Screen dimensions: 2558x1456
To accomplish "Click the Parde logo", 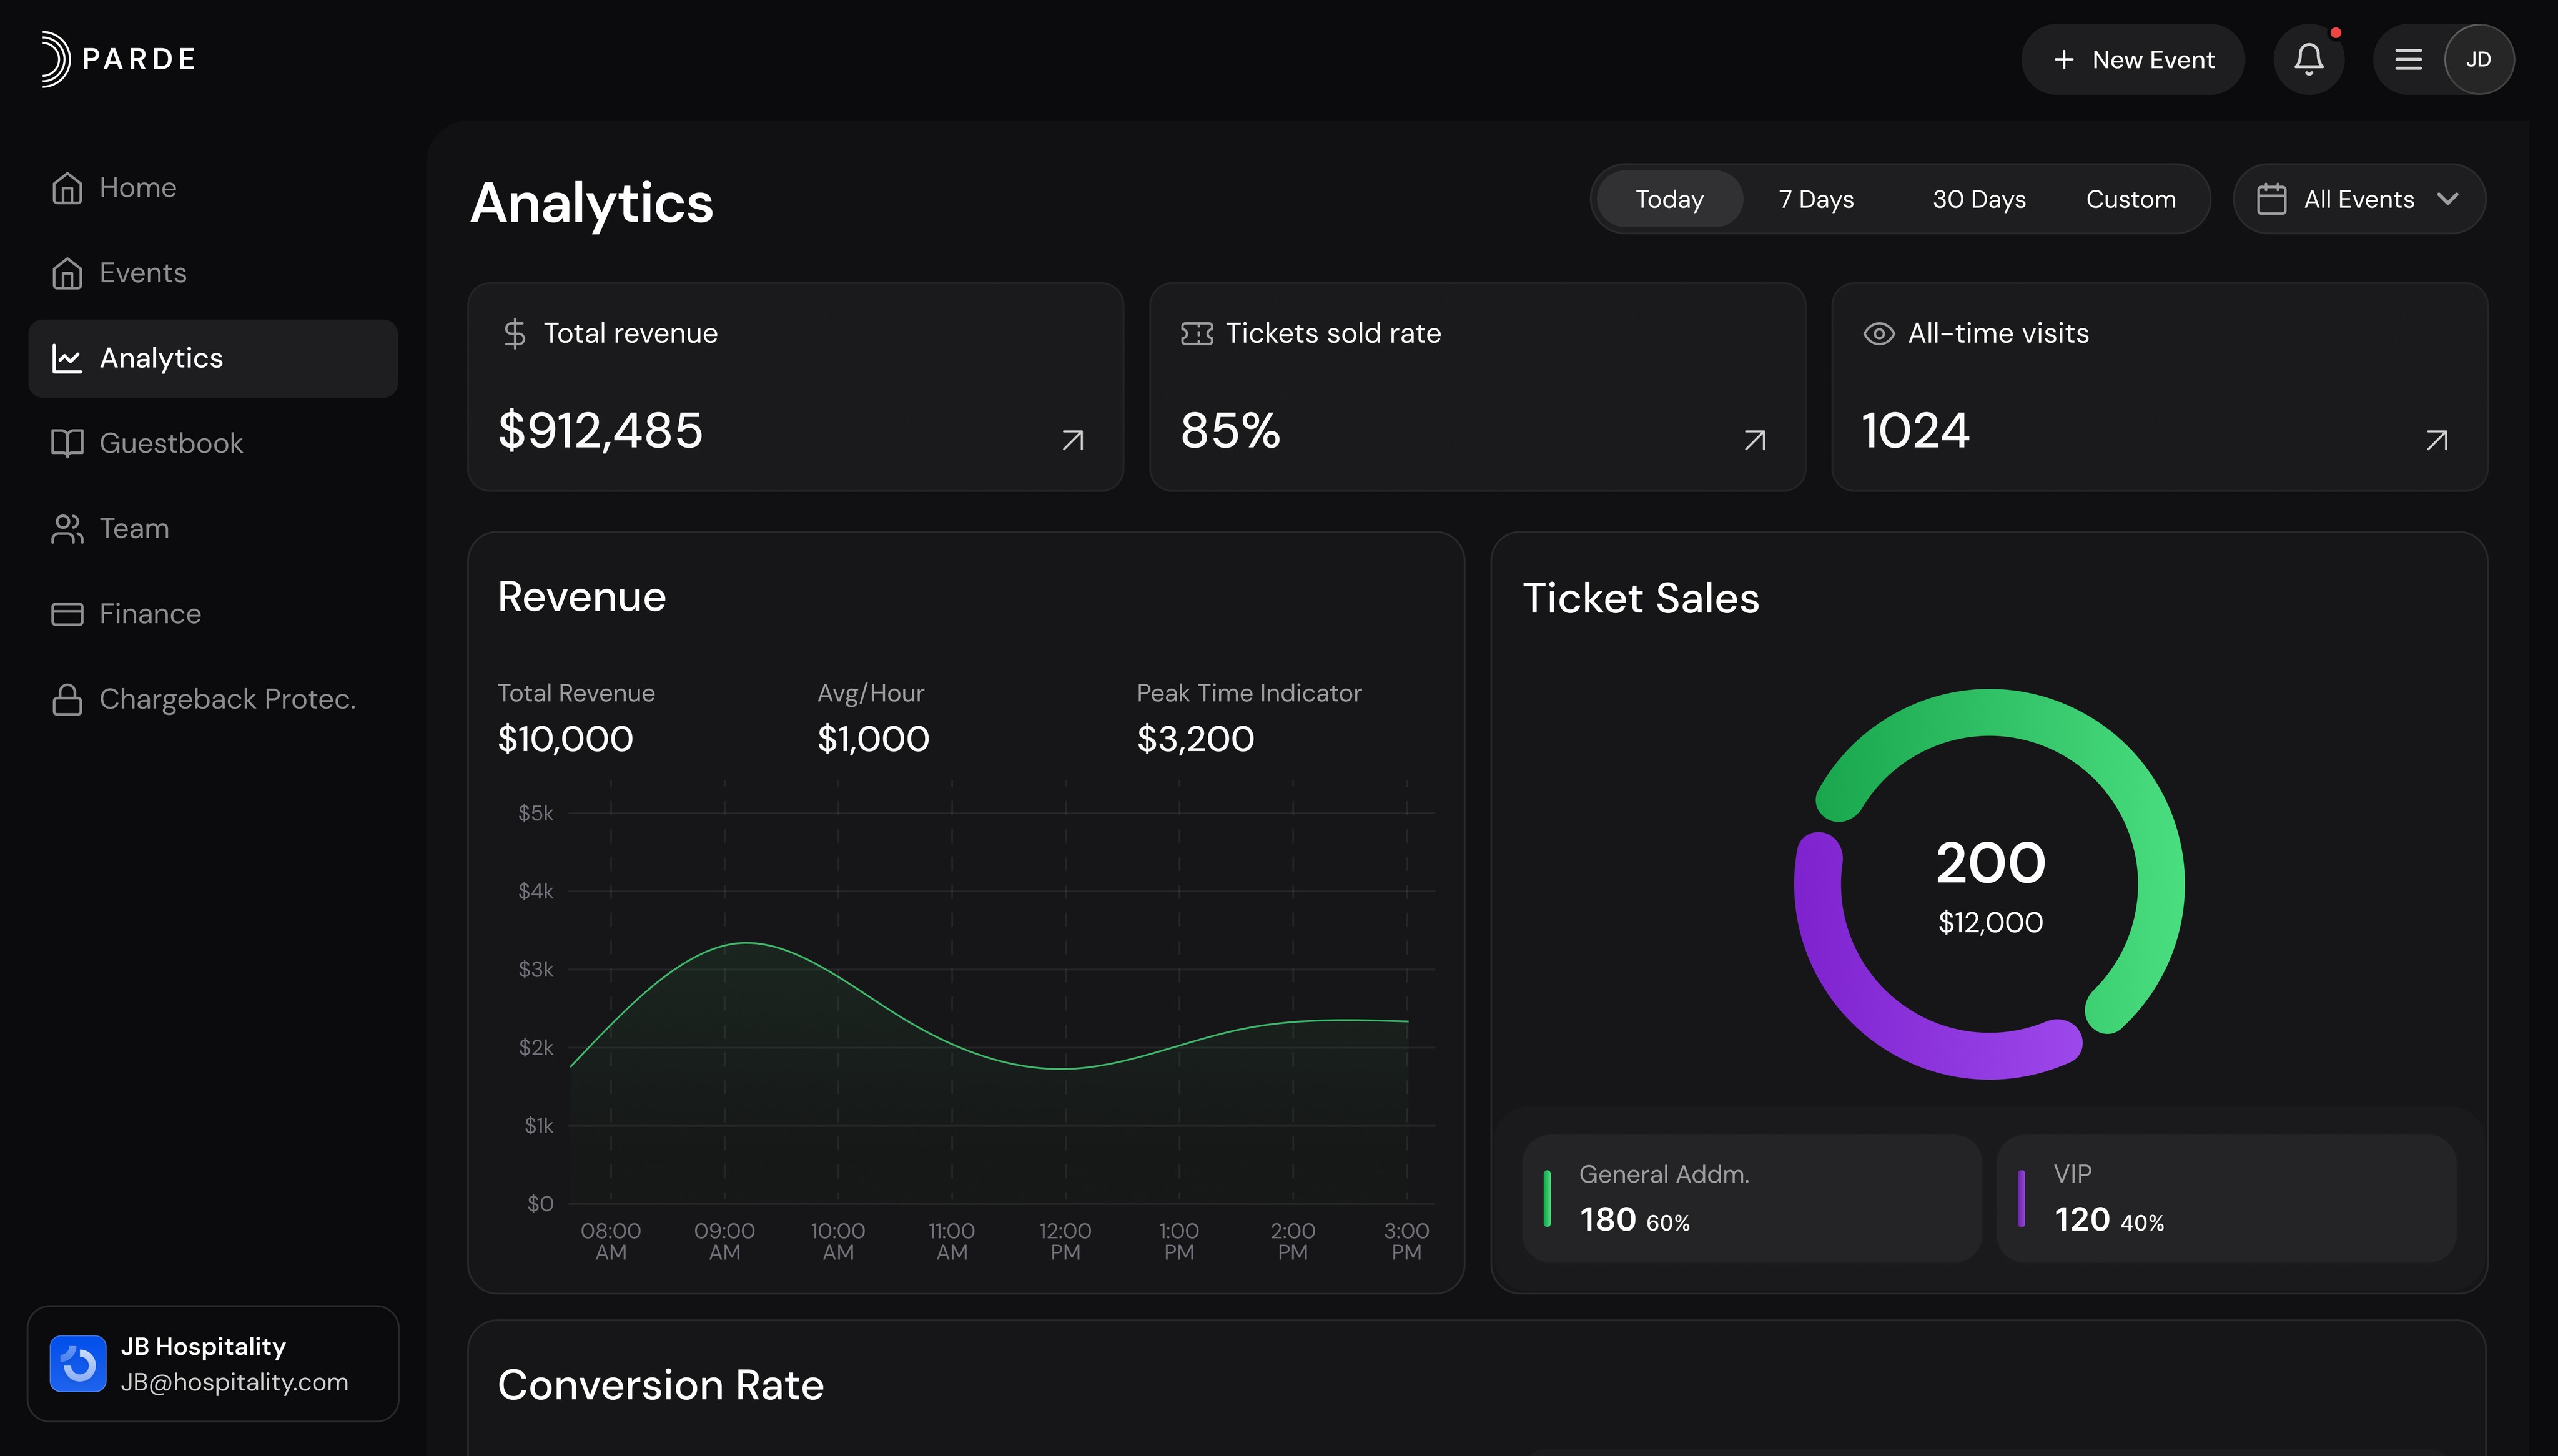I will [x=118, y=59].
